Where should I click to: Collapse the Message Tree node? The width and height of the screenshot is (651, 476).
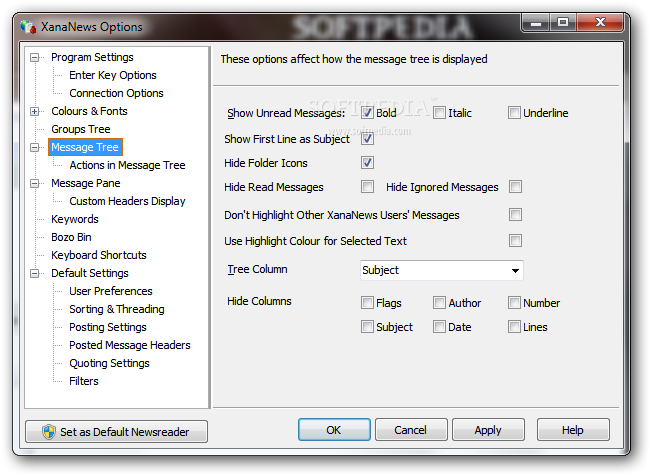(34, 147)
